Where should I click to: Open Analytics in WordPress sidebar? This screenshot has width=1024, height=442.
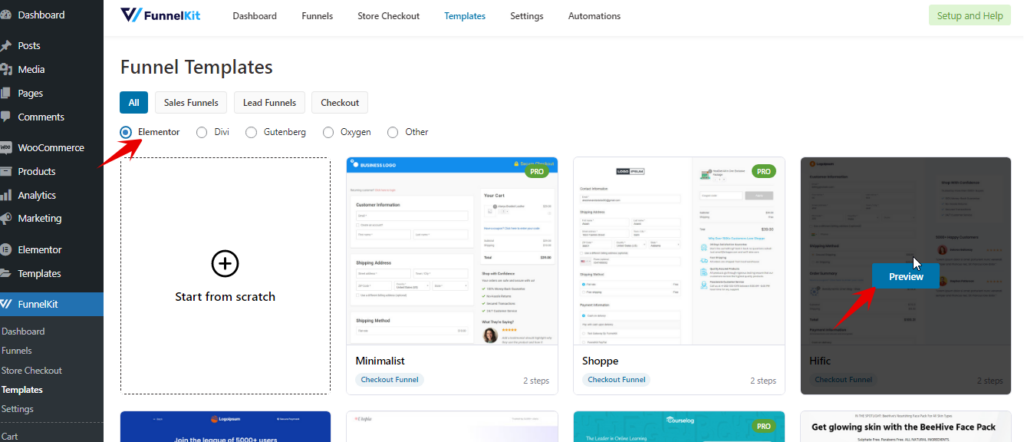tap(37, 195)
